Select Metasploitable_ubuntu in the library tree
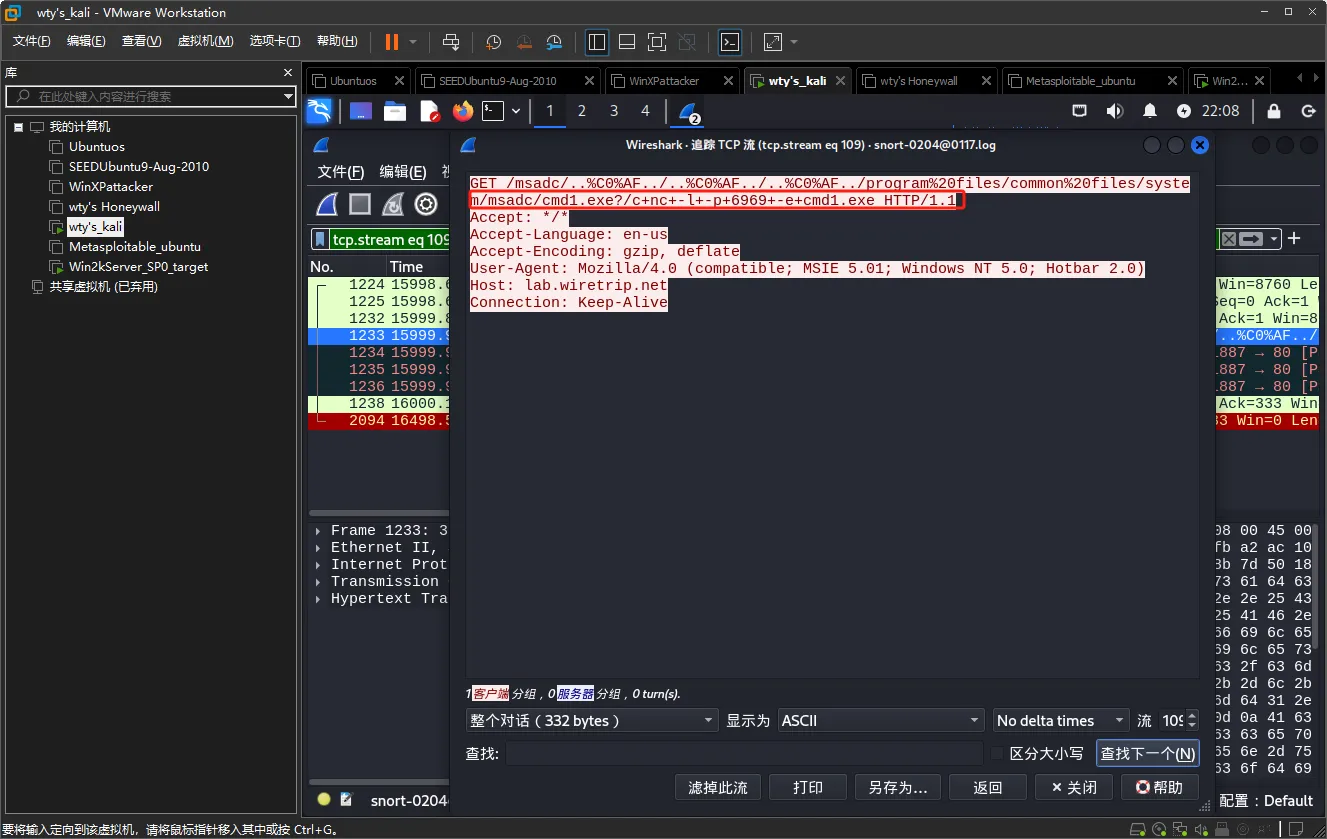 (135, 247)
